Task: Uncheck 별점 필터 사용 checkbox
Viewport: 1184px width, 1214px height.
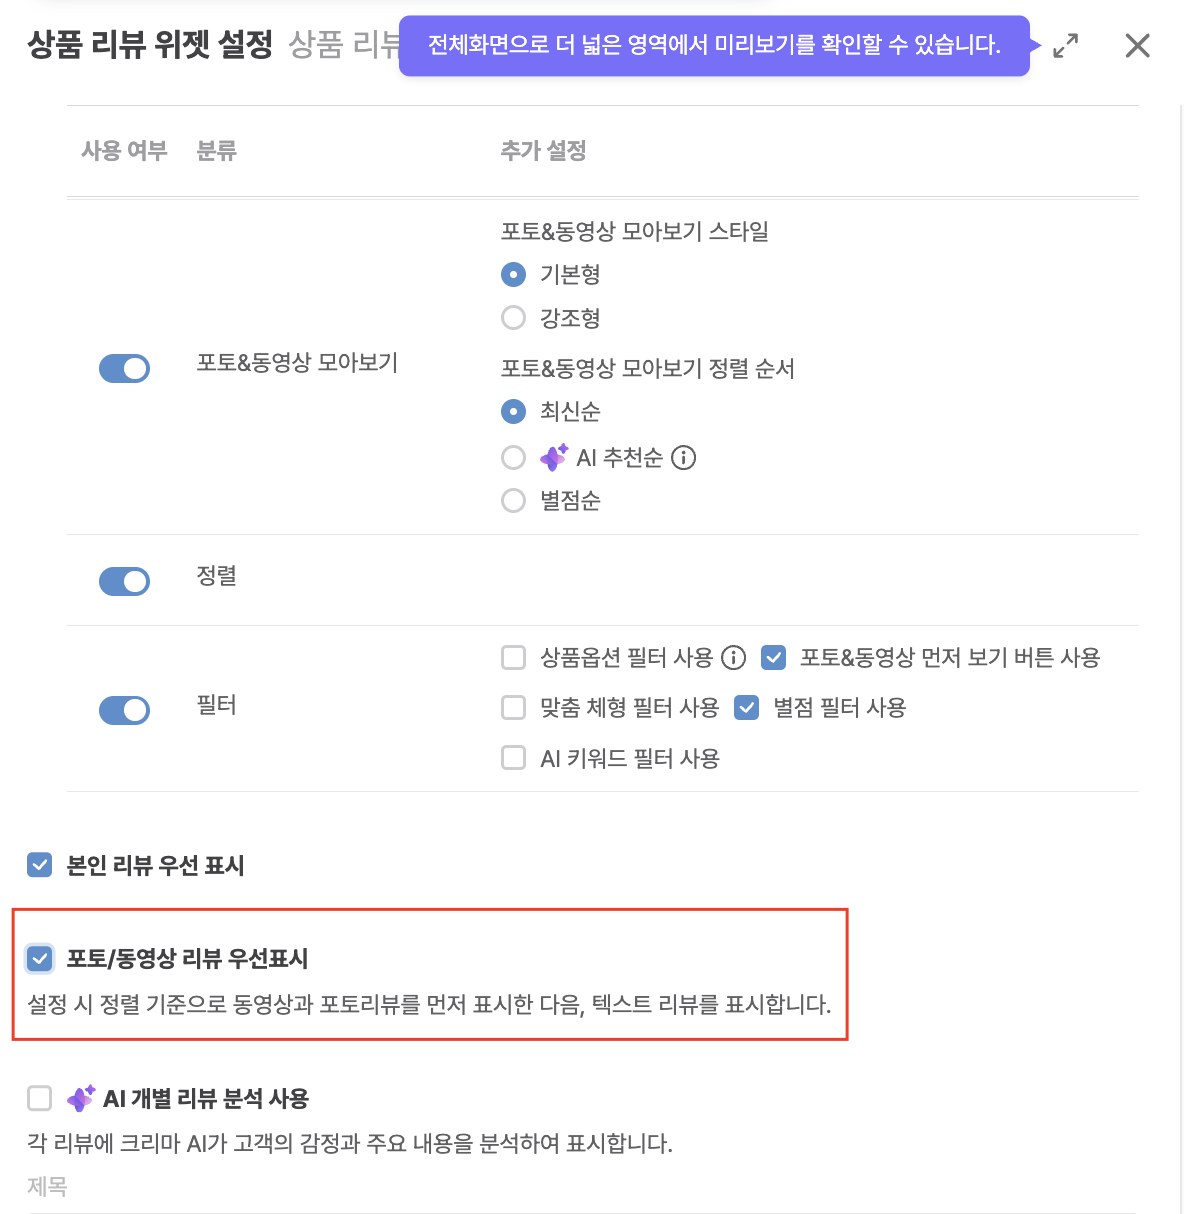Action: point(747,708)
